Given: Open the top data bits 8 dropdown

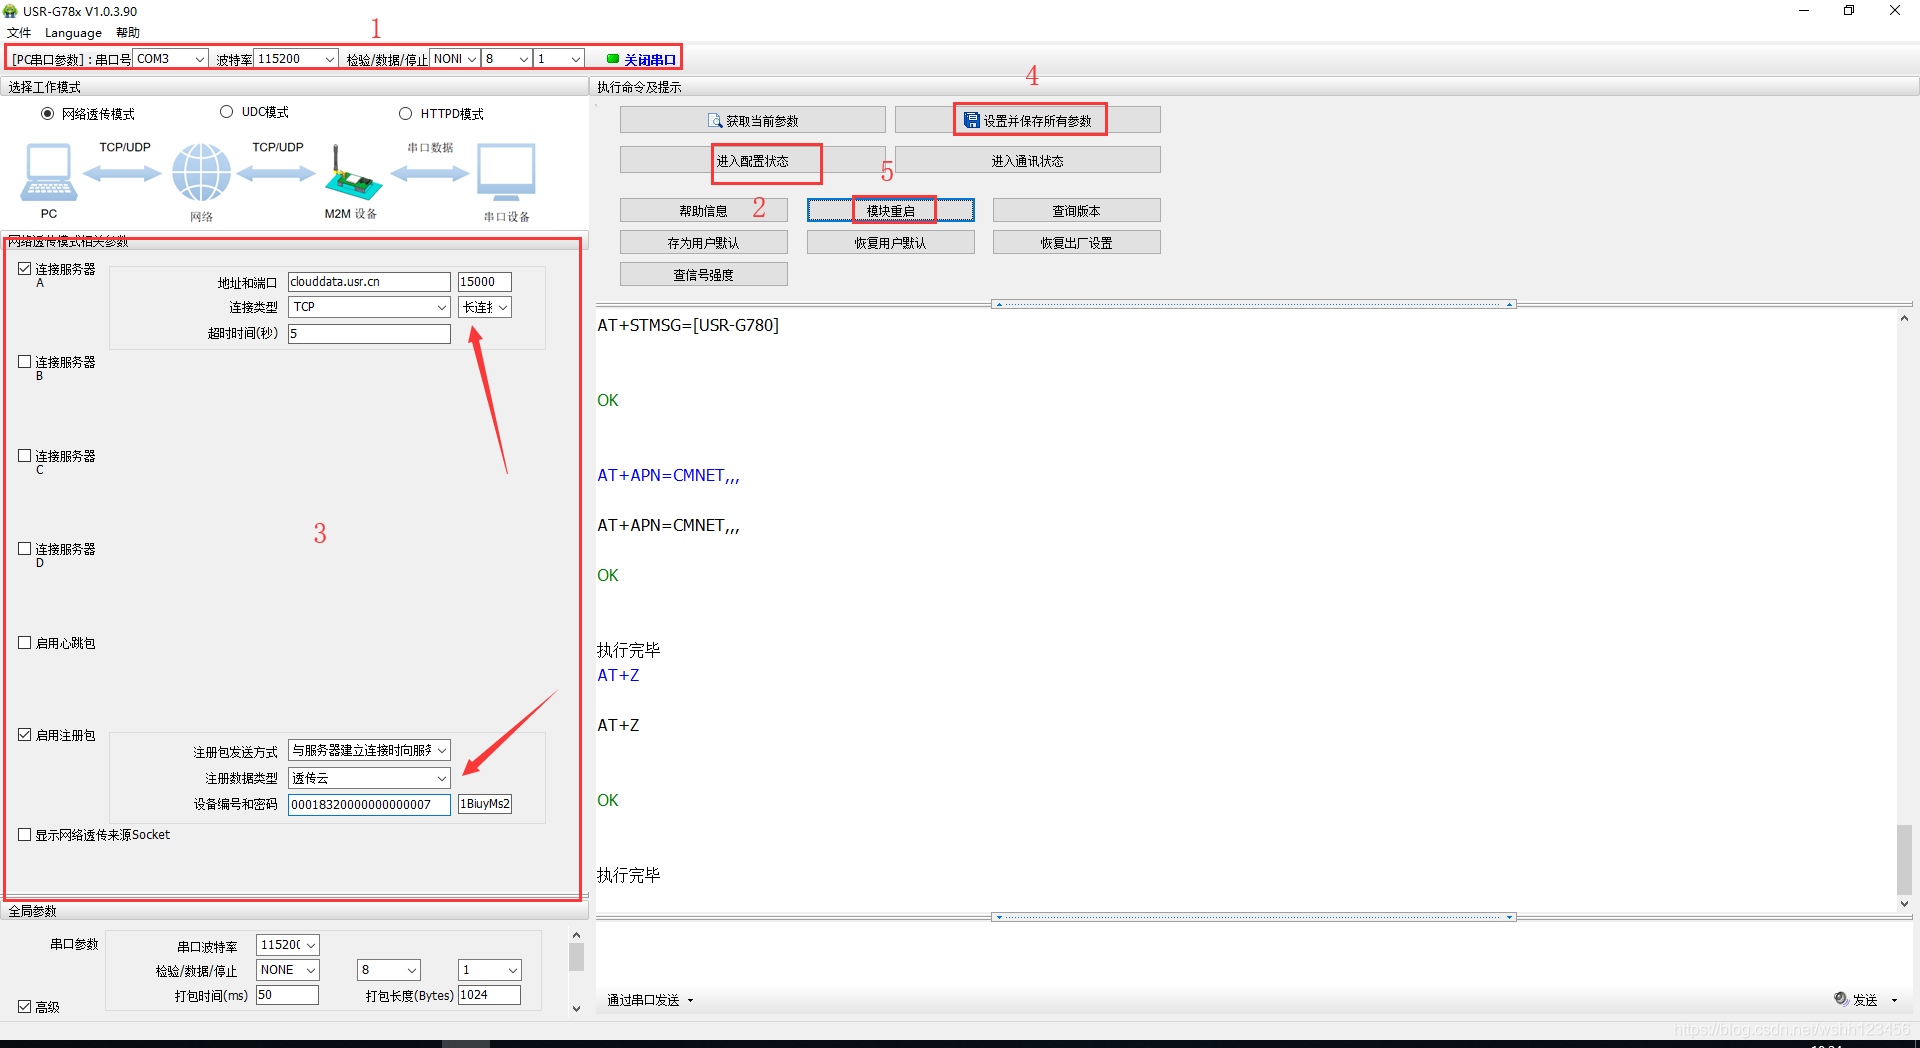Looking at the screenshot, I should (507, 59).
